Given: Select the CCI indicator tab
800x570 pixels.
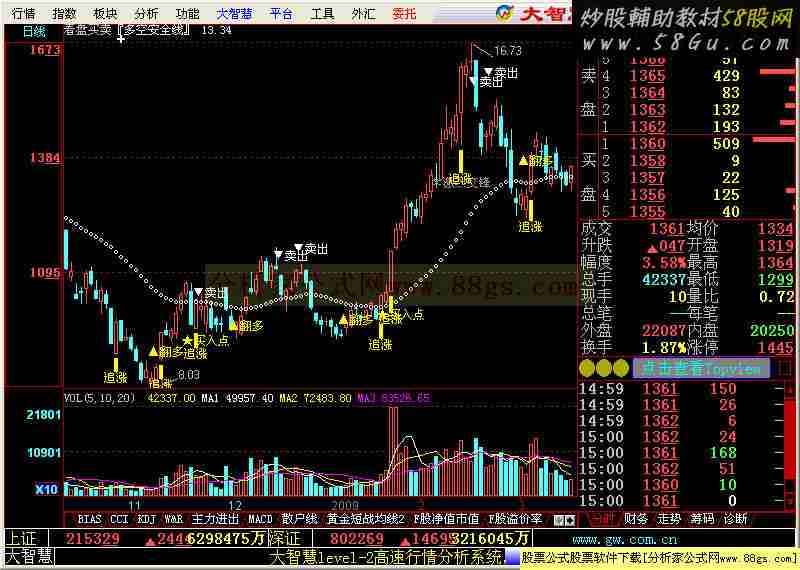Looking at the screenshot, I should (x=119, y=519).
